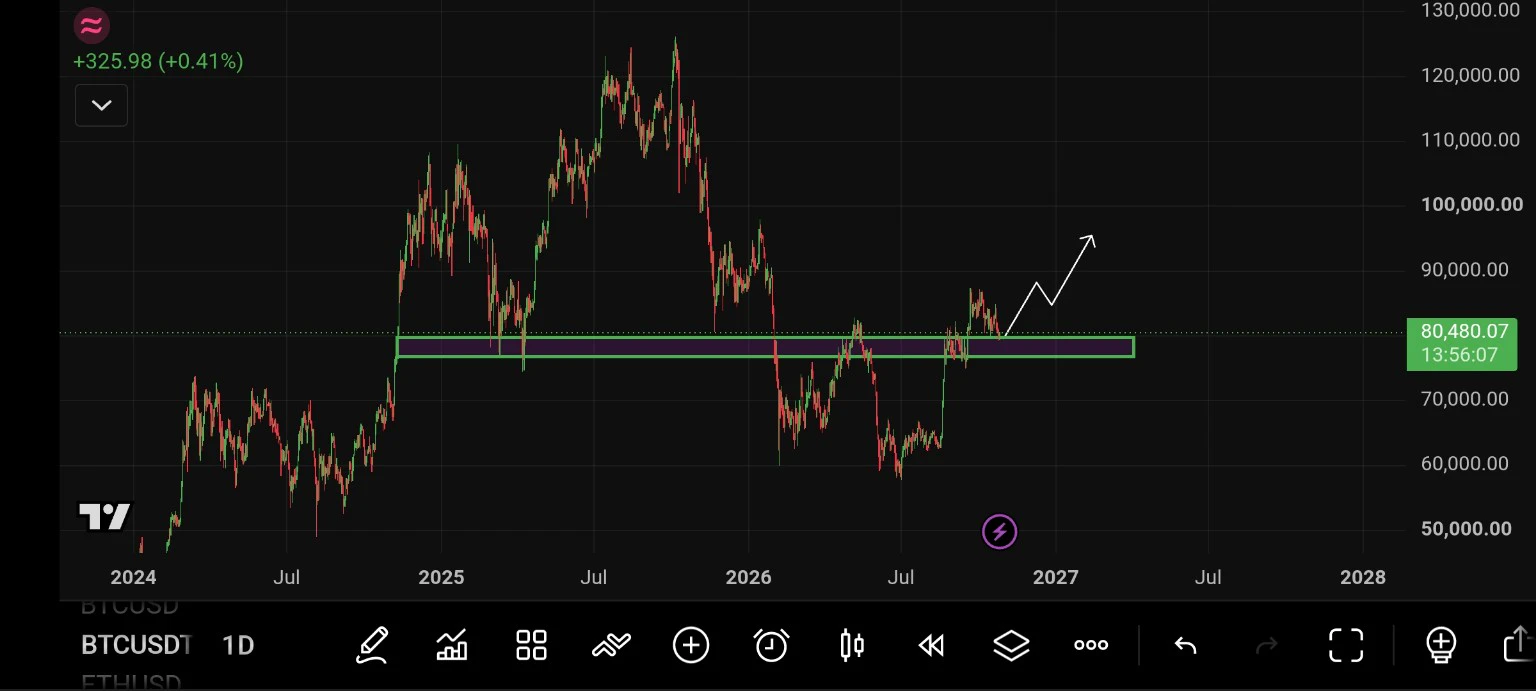Screen dimensions: 1536x691
Task: Open the object tree layers icon
Action: click(1011, 645)
